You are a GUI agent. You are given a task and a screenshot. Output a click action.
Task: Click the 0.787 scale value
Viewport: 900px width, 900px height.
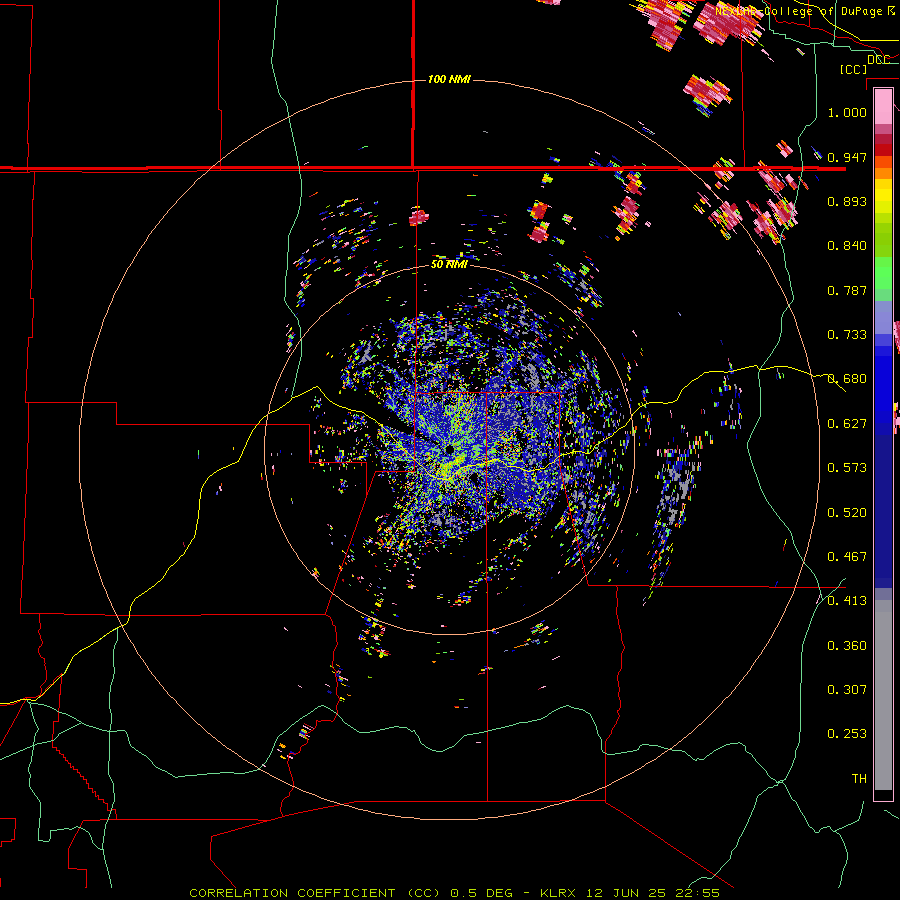(x=847, y=290)
